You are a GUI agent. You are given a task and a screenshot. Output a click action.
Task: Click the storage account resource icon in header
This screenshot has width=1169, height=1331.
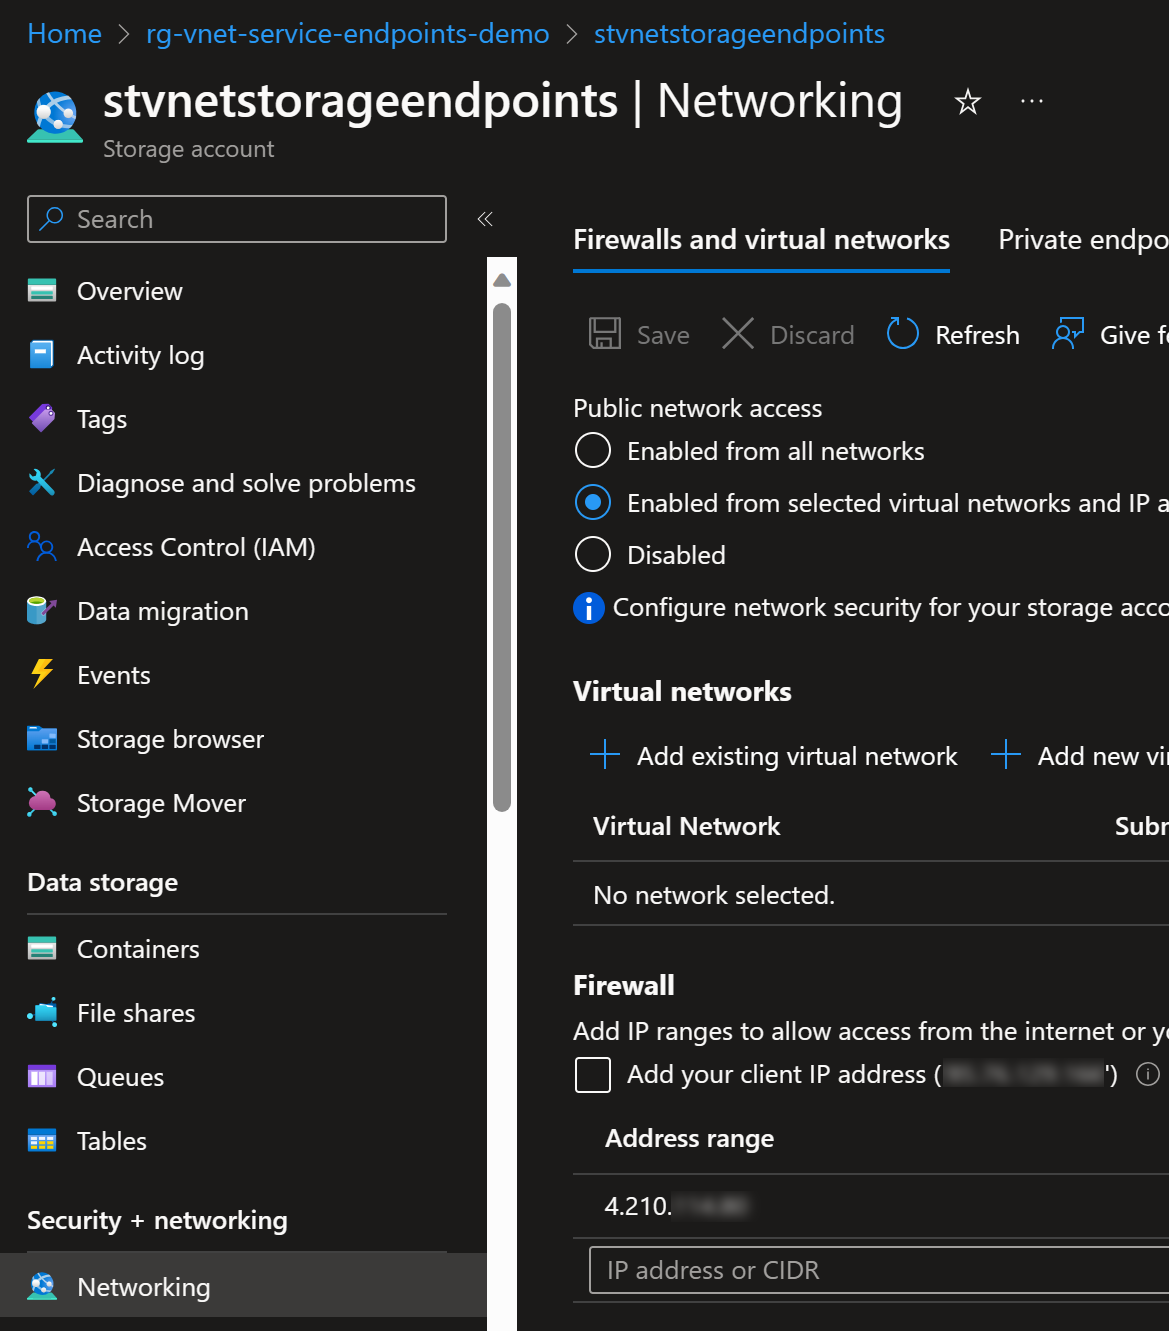tap(55, 118)
